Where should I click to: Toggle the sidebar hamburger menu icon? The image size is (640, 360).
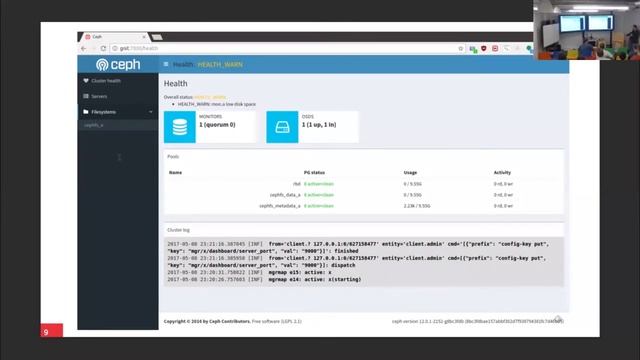[x=166, y=64]
